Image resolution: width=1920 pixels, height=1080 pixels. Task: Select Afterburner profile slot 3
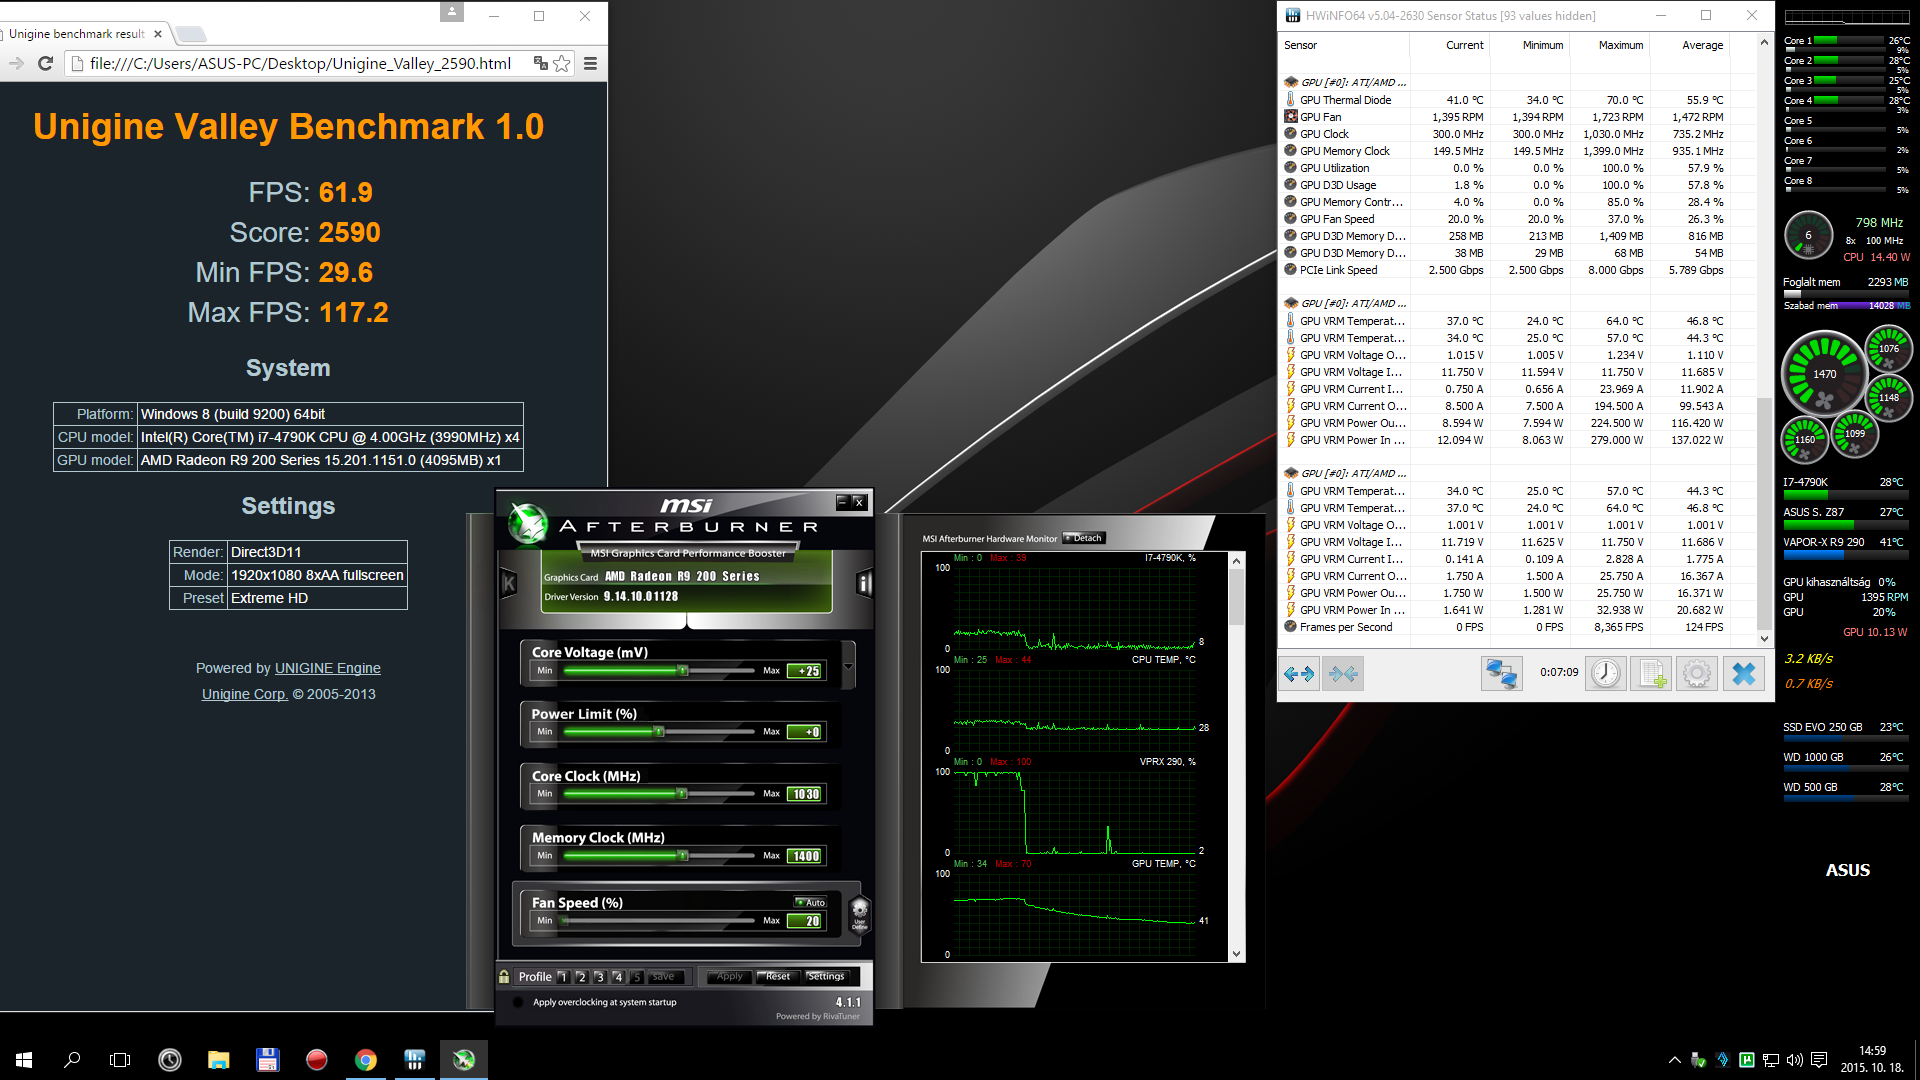click(x=599, y=977)
